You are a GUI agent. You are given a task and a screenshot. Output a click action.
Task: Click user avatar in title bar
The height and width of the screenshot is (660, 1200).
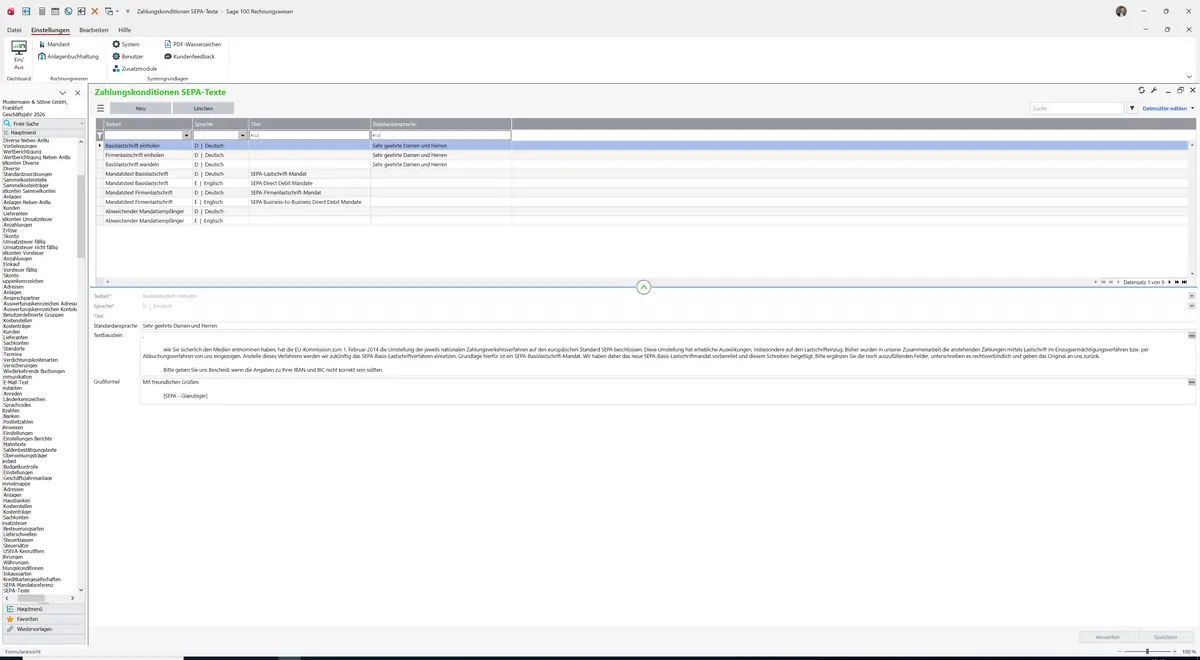(1121, 11)
